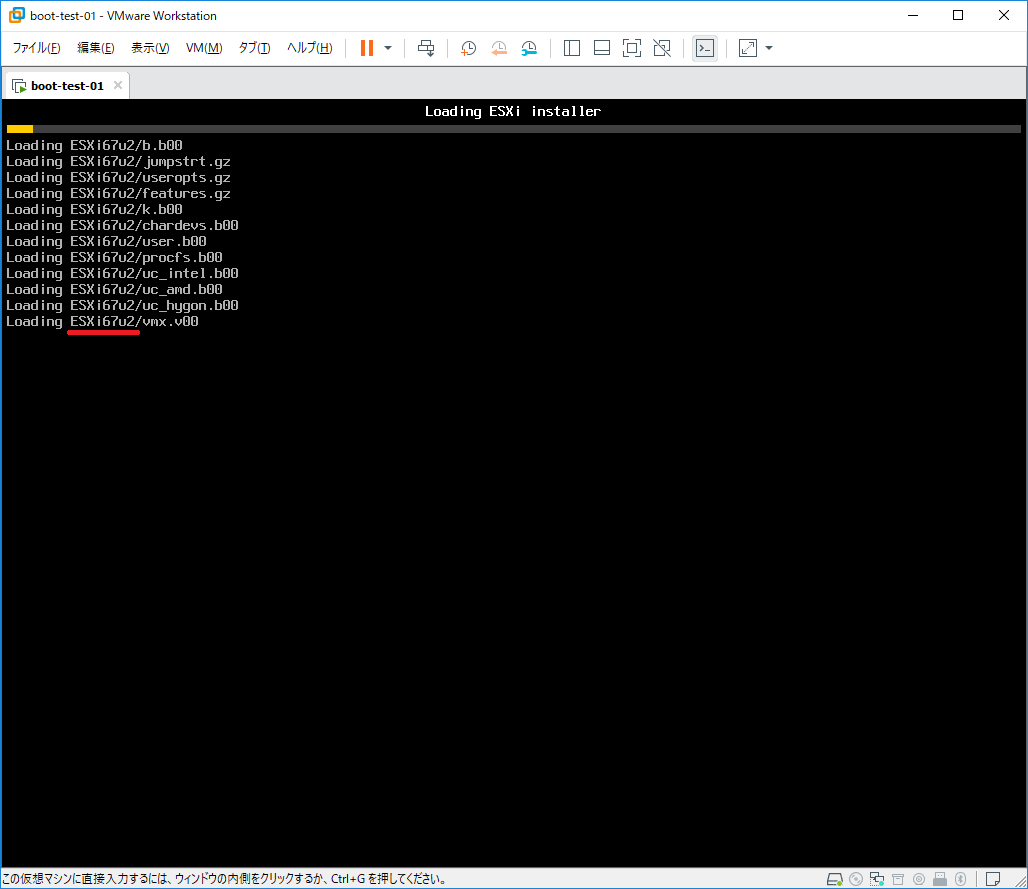
Task: Open the タブ(T) menu
Action: (x=254, y=48)
